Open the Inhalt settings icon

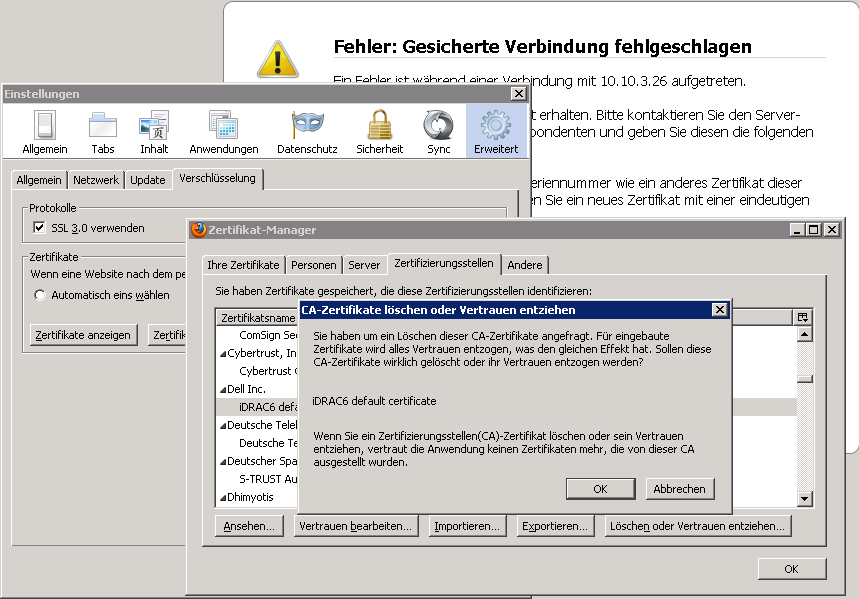coord(154,125)
